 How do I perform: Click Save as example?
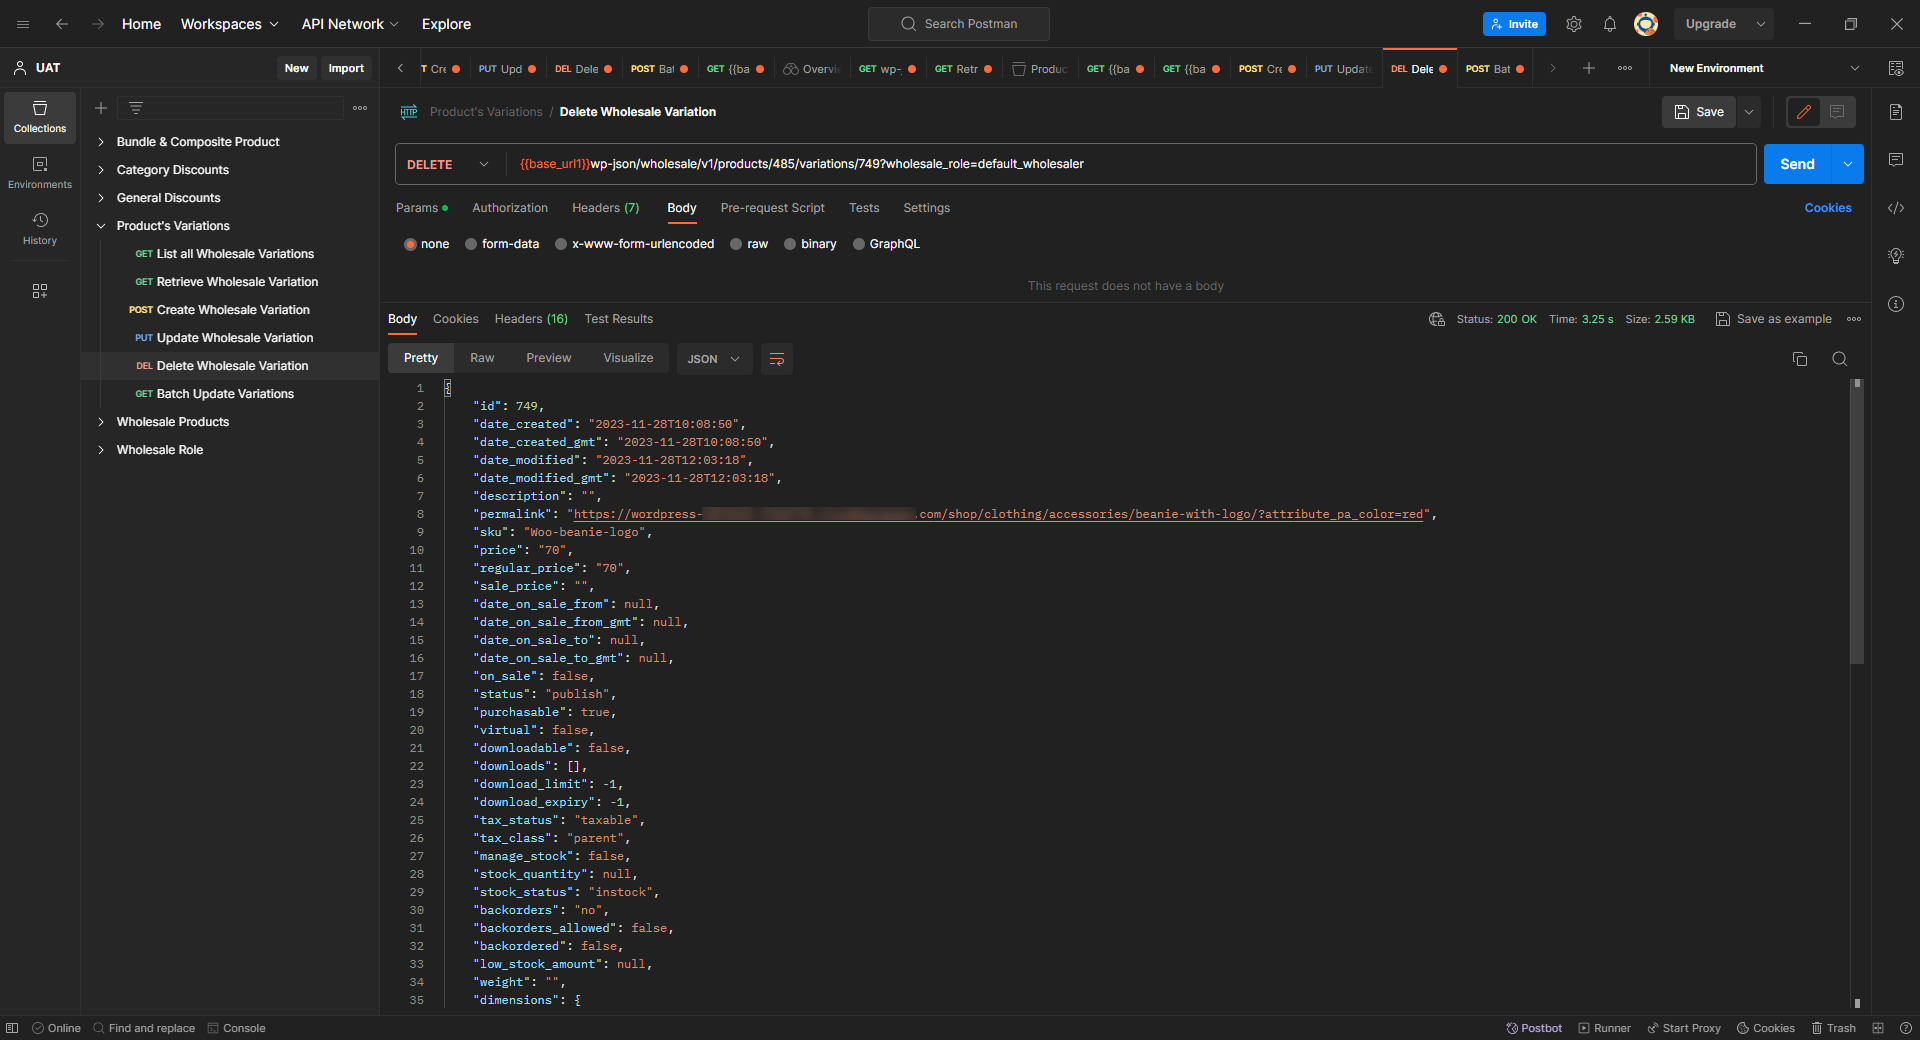[1773, 319]
